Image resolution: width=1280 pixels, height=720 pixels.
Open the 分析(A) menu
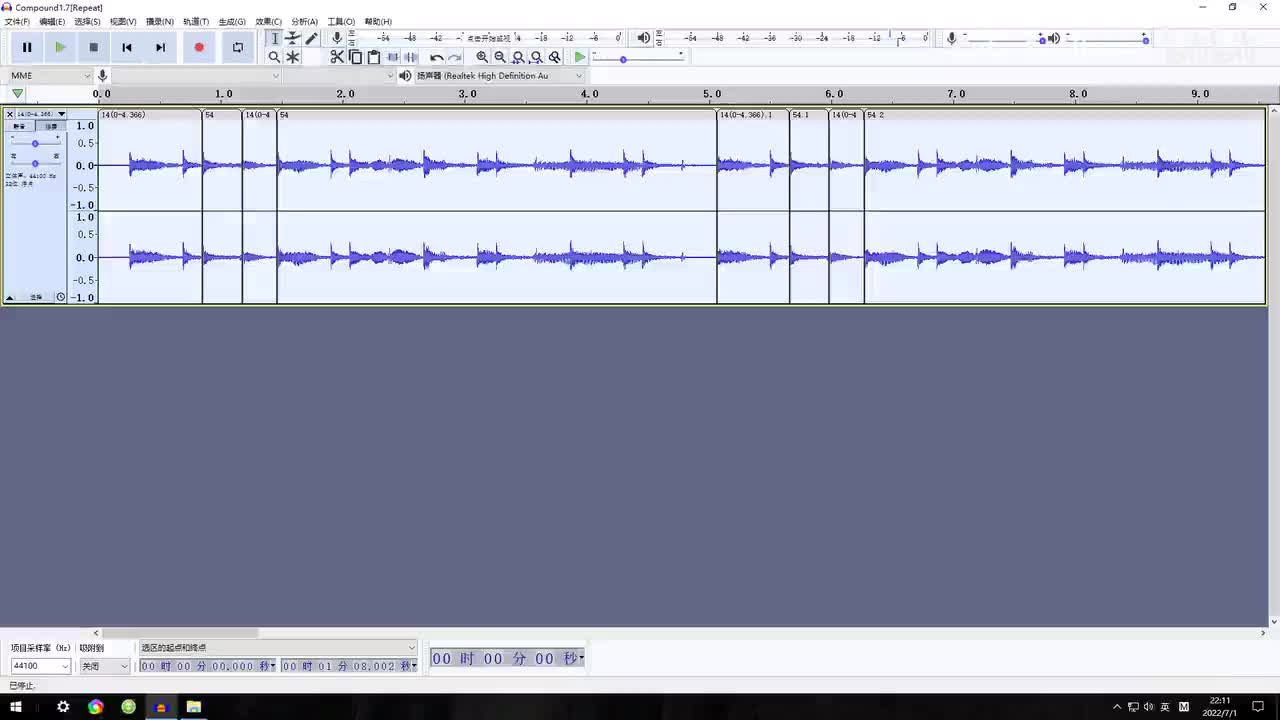pos(304,21)
